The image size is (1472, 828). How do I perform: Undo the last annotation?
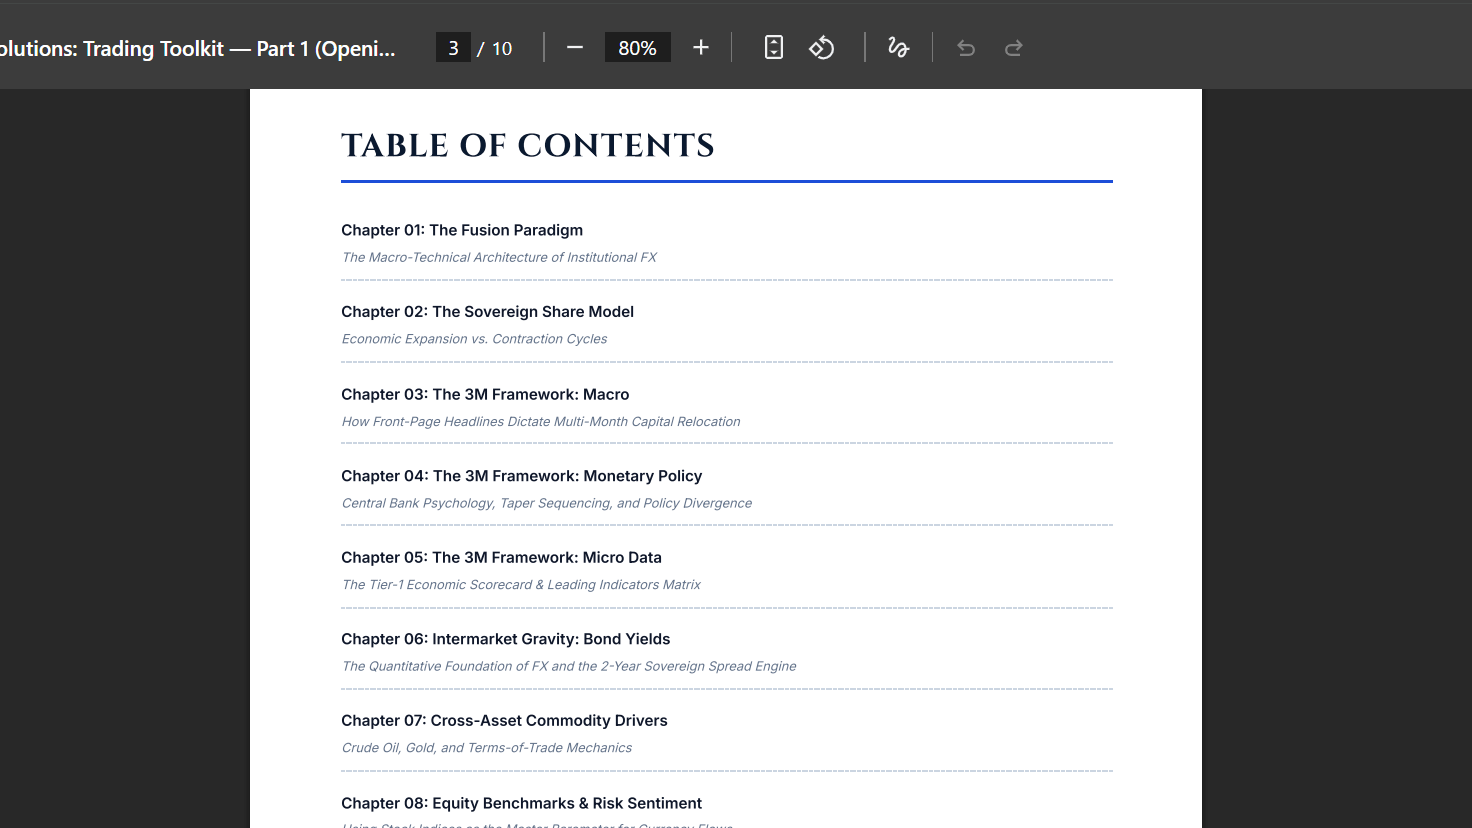point(966,48)
